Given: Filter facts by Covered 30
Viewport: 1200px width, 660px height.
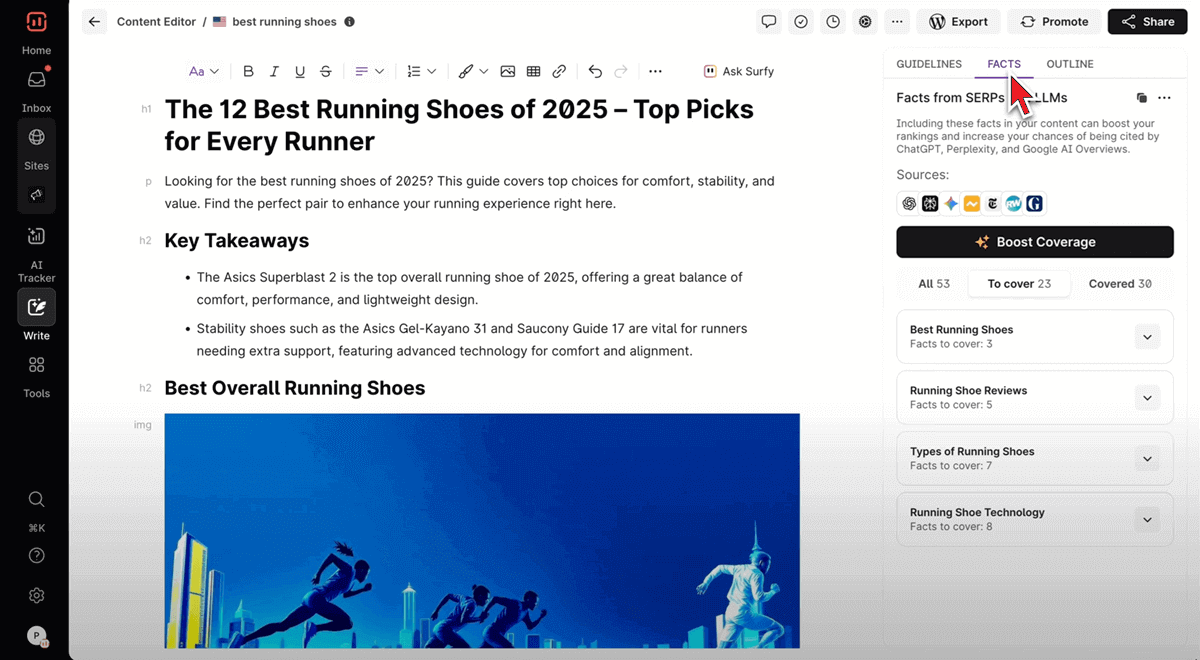Looking at the screenshot, I should [1119, 284].
